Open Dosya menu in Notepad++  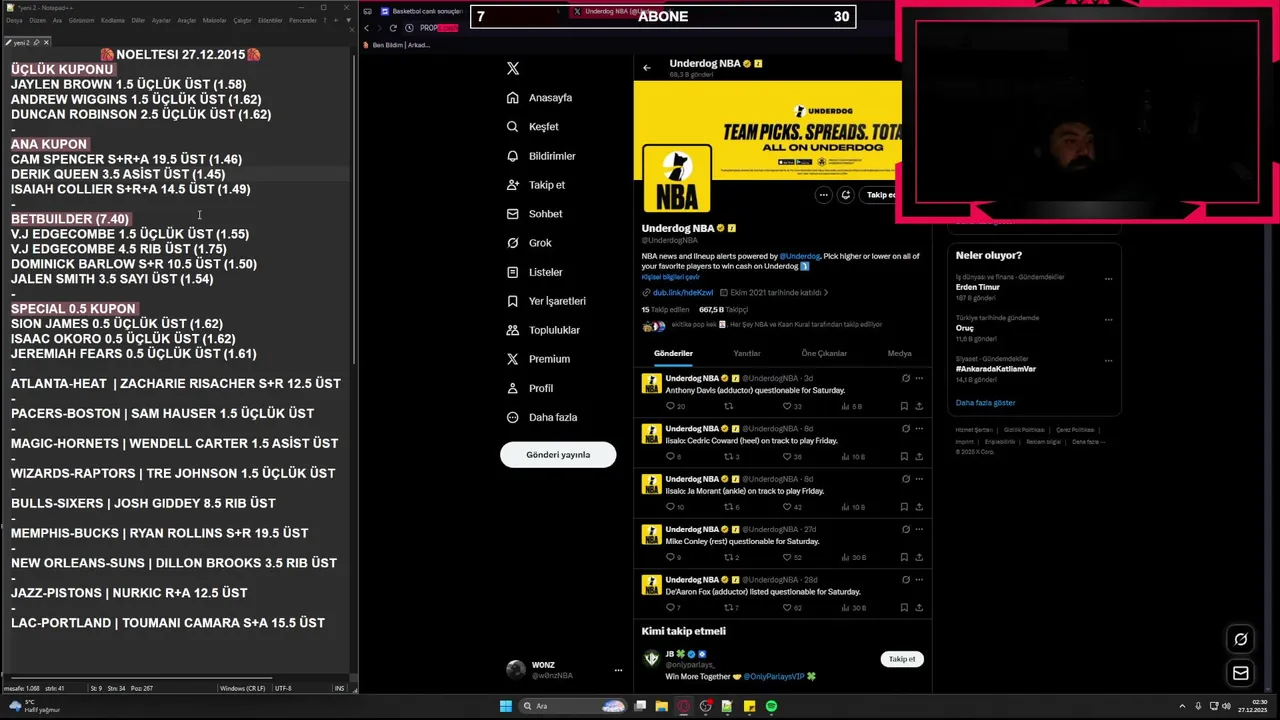tap(14, 20)
